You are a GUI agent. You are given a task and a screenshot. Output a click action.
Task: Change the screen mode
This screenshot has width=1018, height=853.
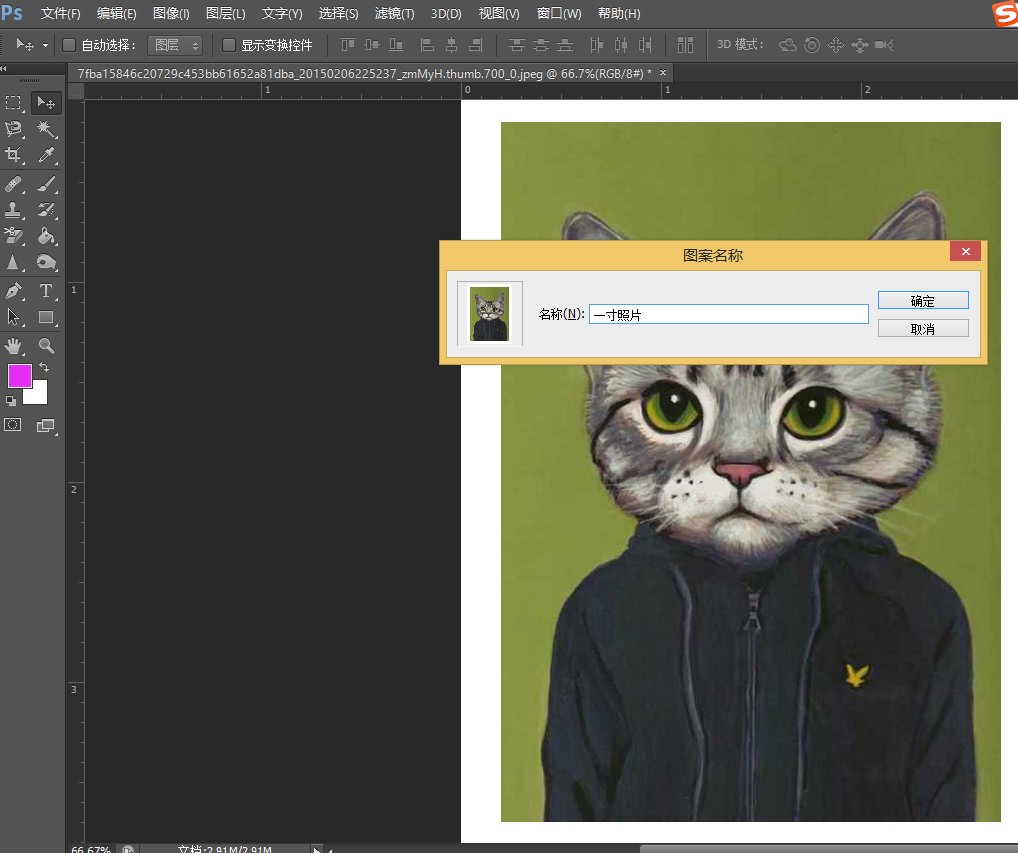click(x=45, y=426)
